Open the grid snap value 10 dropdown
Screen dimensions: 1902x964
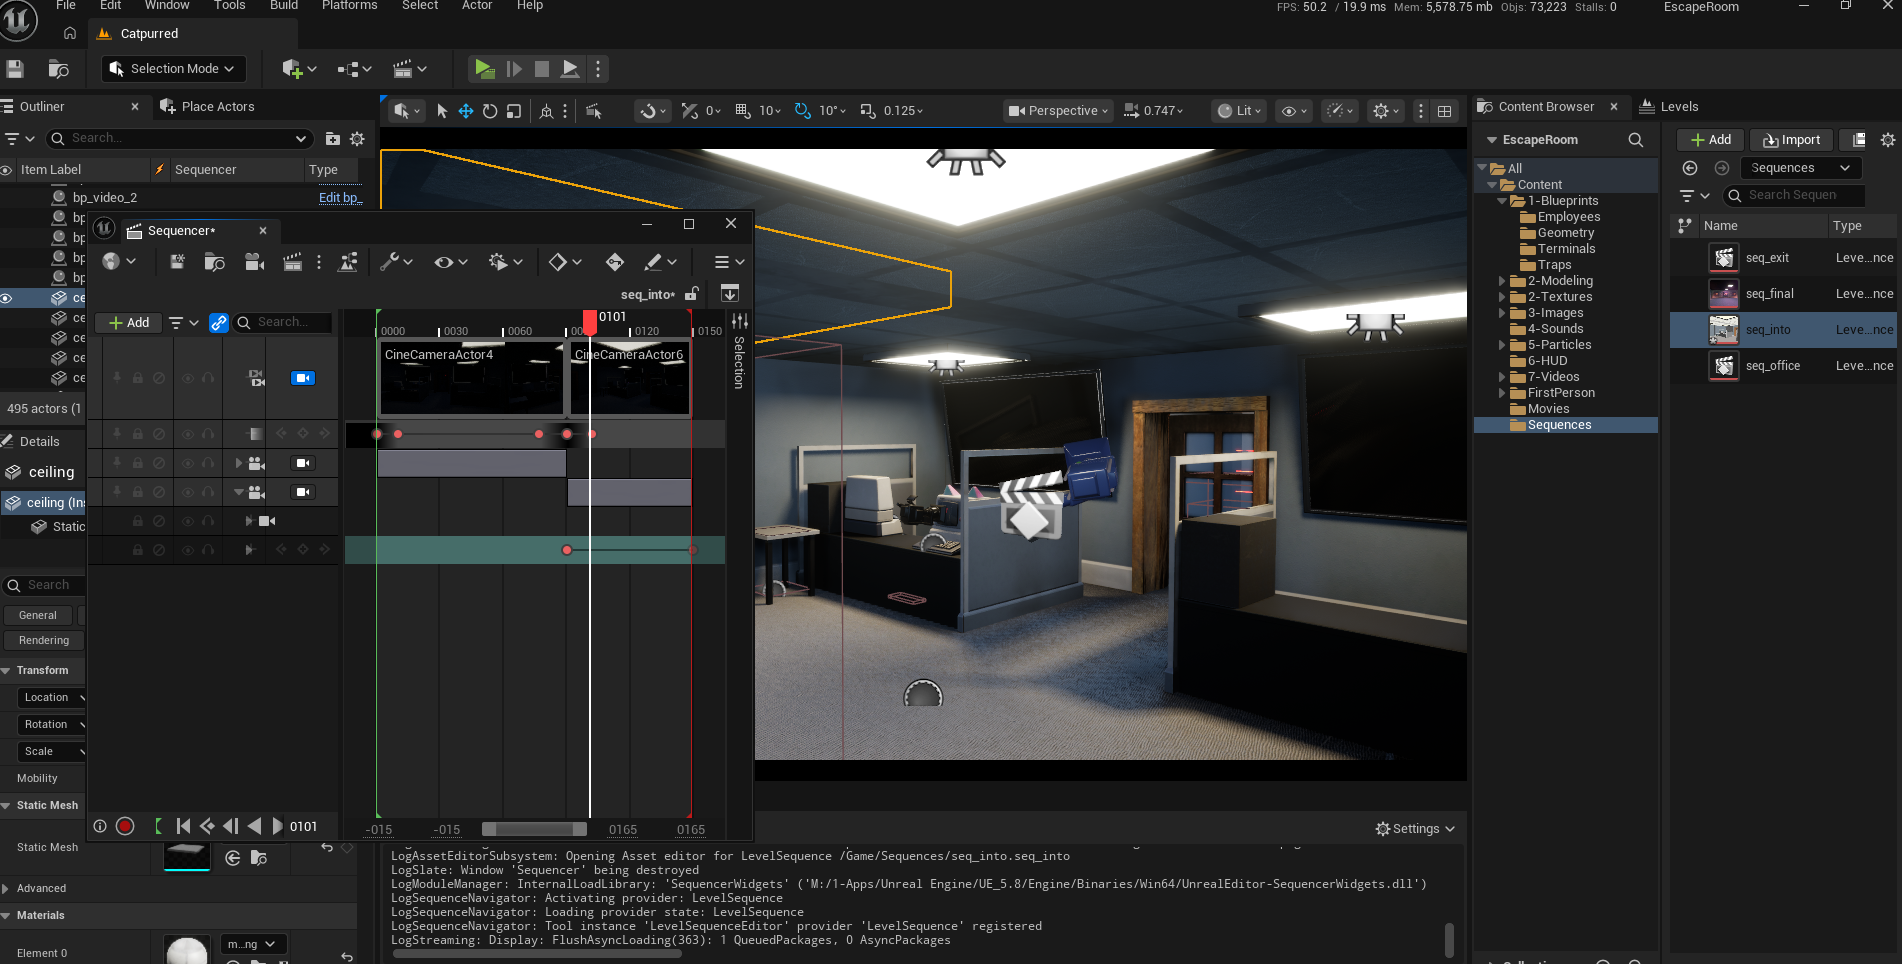click(770, 111)
